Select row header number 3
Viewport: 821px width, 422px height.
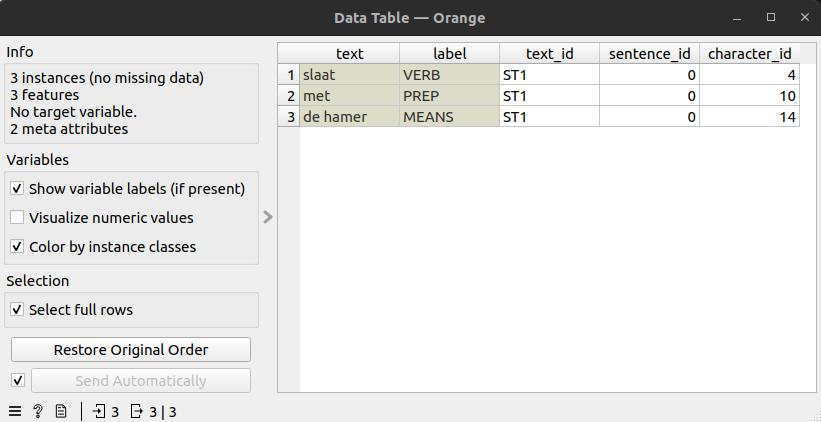289,116
